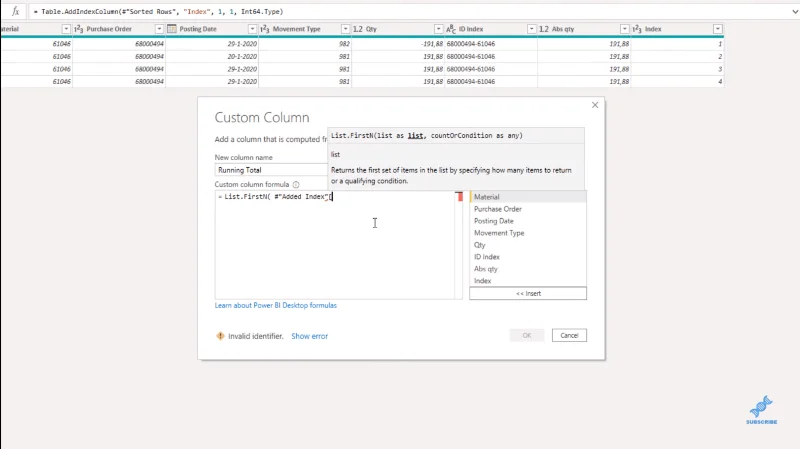The image size is (800, 449).
Task: Click the Index cell with value 4
Action: click(x=678, y=82)
